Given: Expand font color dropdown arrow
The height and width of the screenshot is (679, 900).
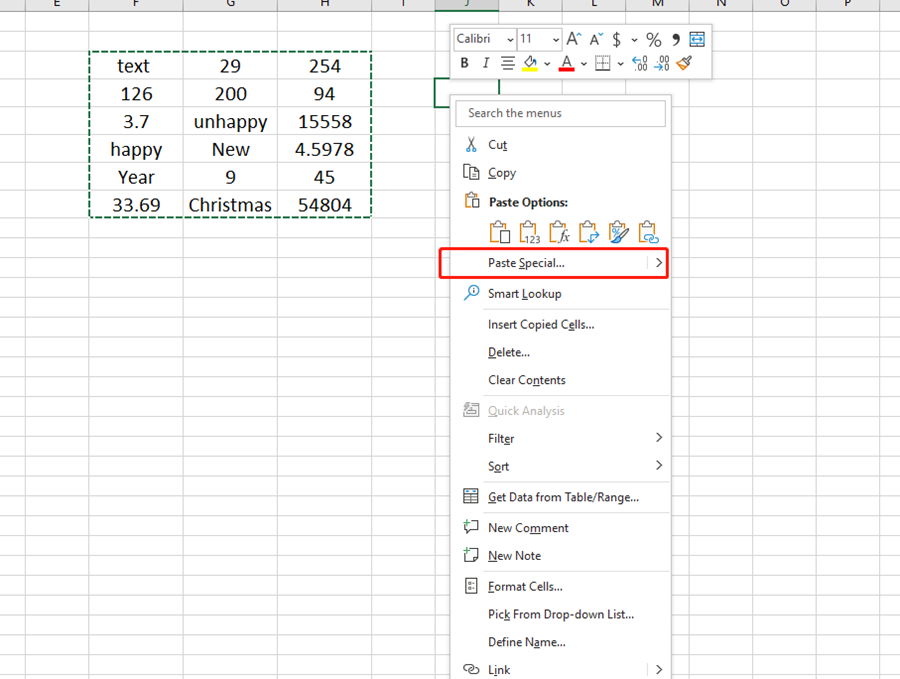Looking at the screenshot, I should [x=584, y=63].
